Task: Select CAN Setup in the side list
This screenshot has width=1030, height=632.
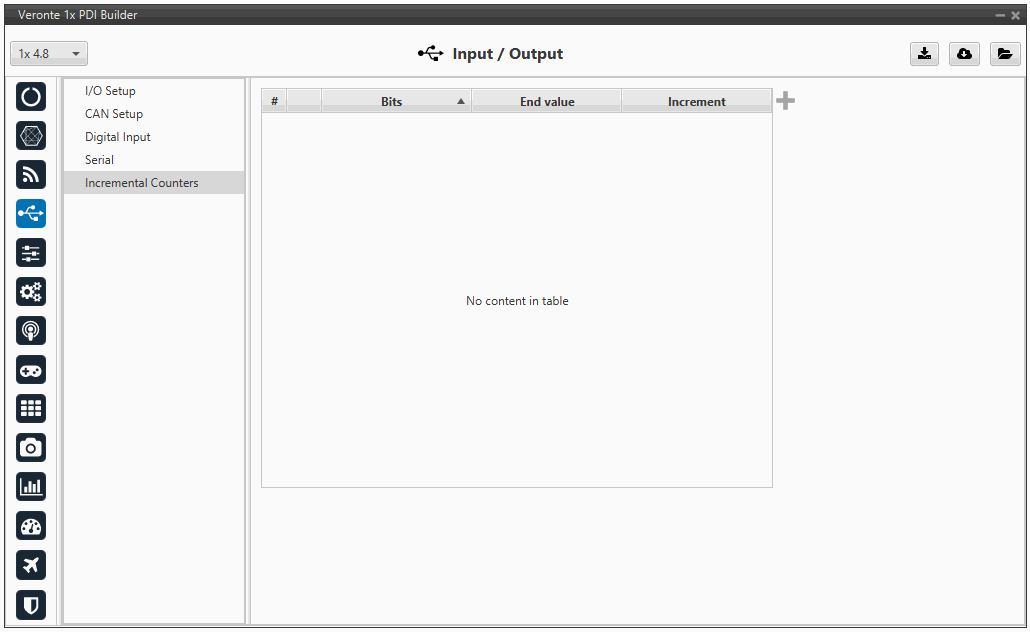Action: [114, 114]
